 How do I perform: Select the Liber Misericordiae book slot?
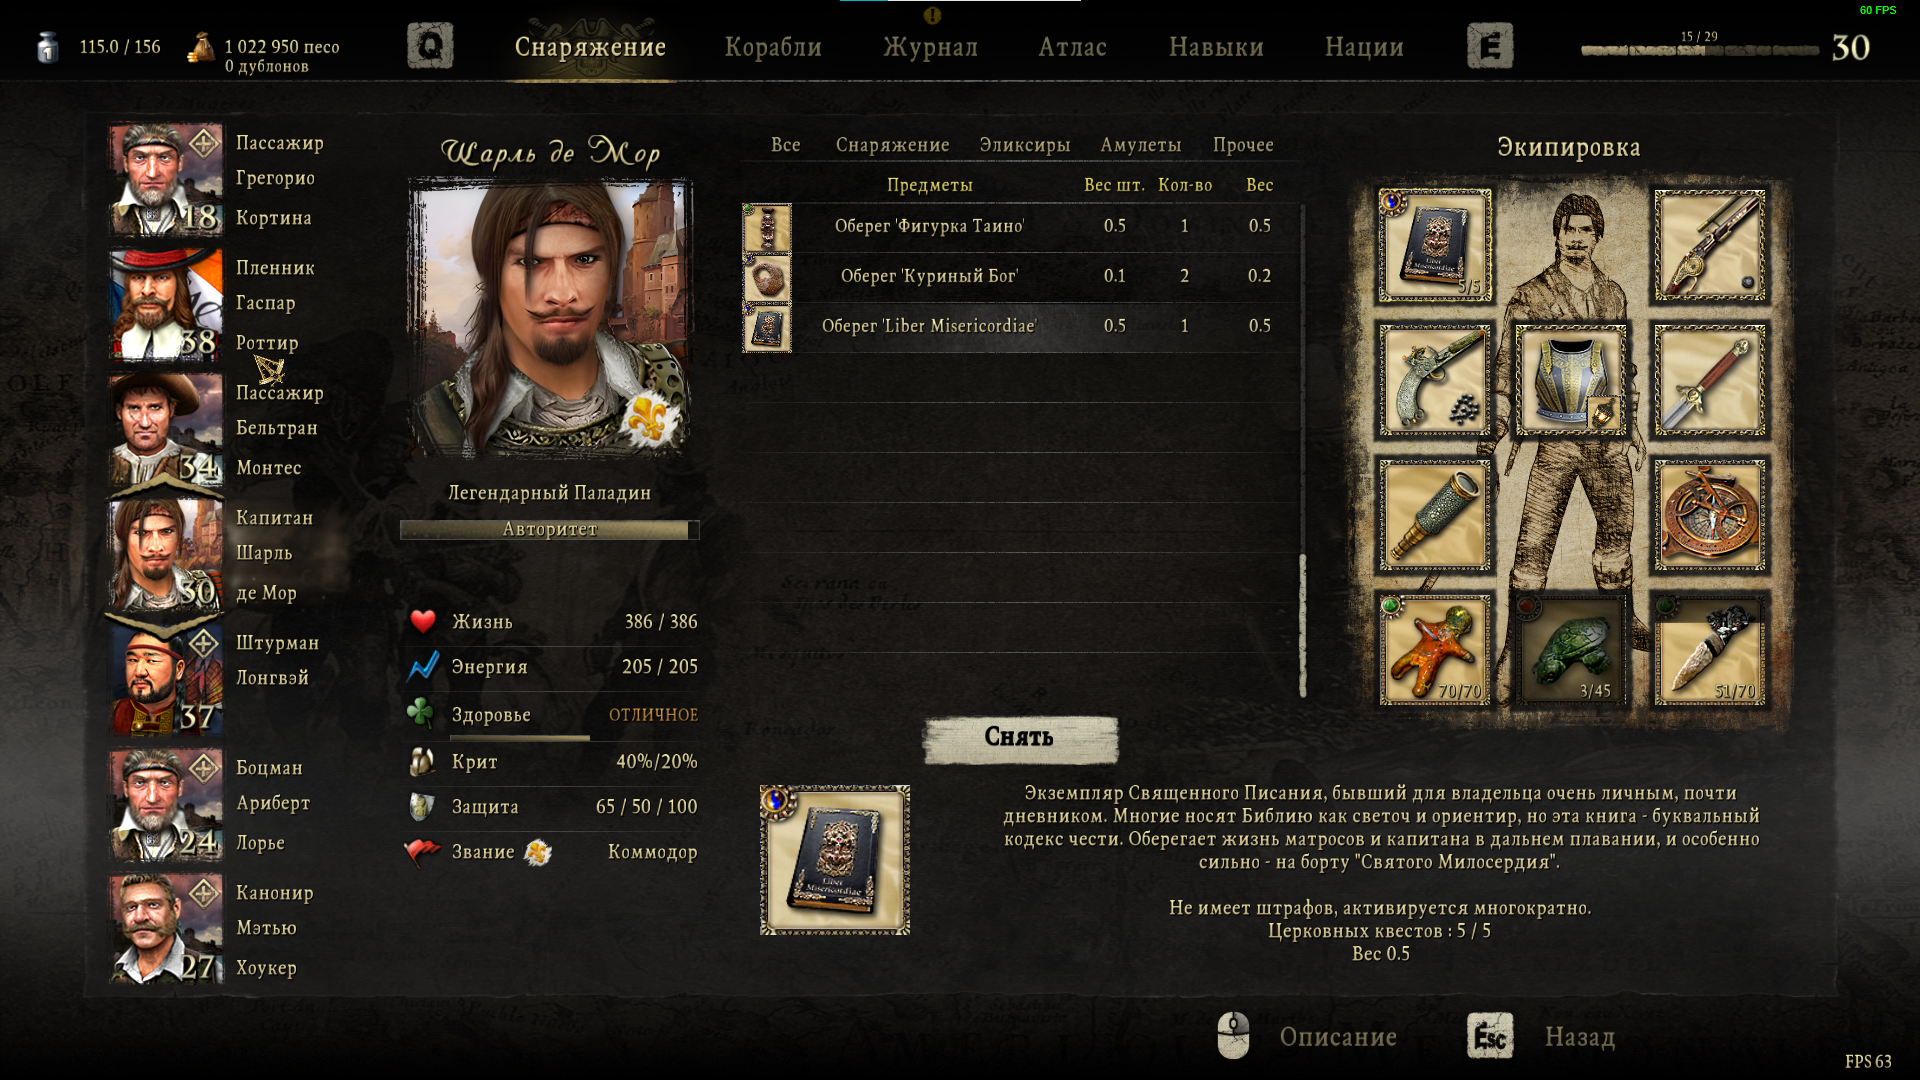coord(1434,245)
